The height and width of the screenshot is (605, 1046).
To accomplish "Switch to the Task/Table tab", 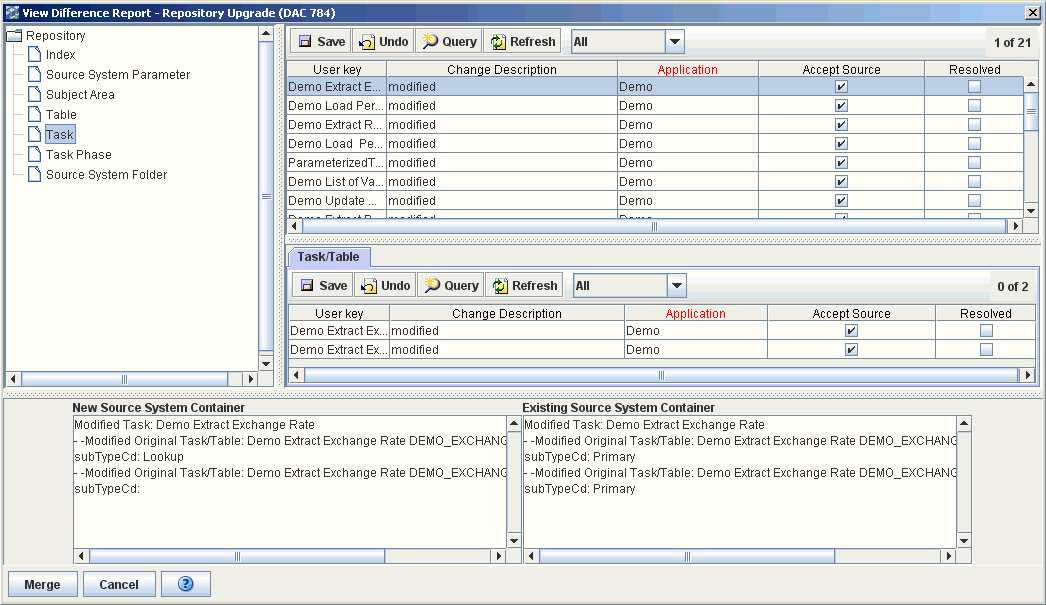I will 328,257.
